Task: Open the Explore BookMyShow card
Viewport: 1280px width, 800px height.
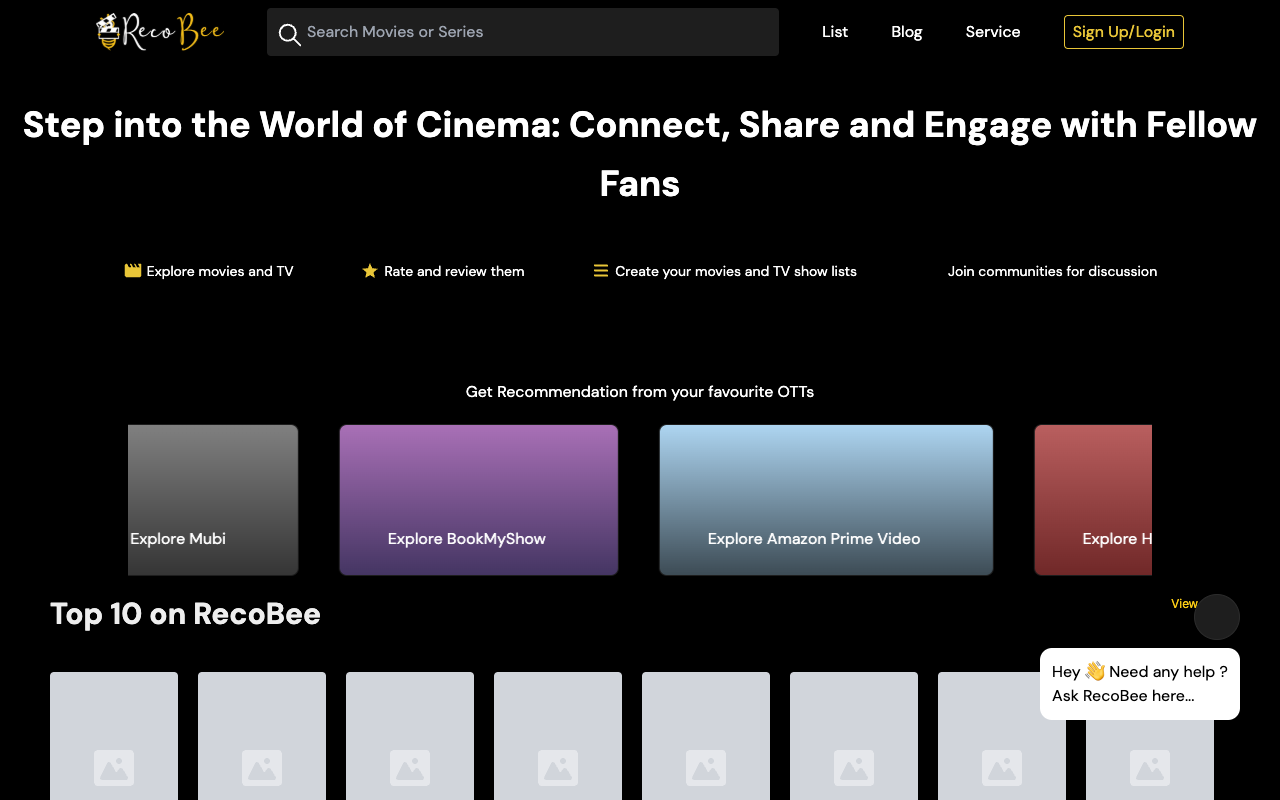Action: 479,500
